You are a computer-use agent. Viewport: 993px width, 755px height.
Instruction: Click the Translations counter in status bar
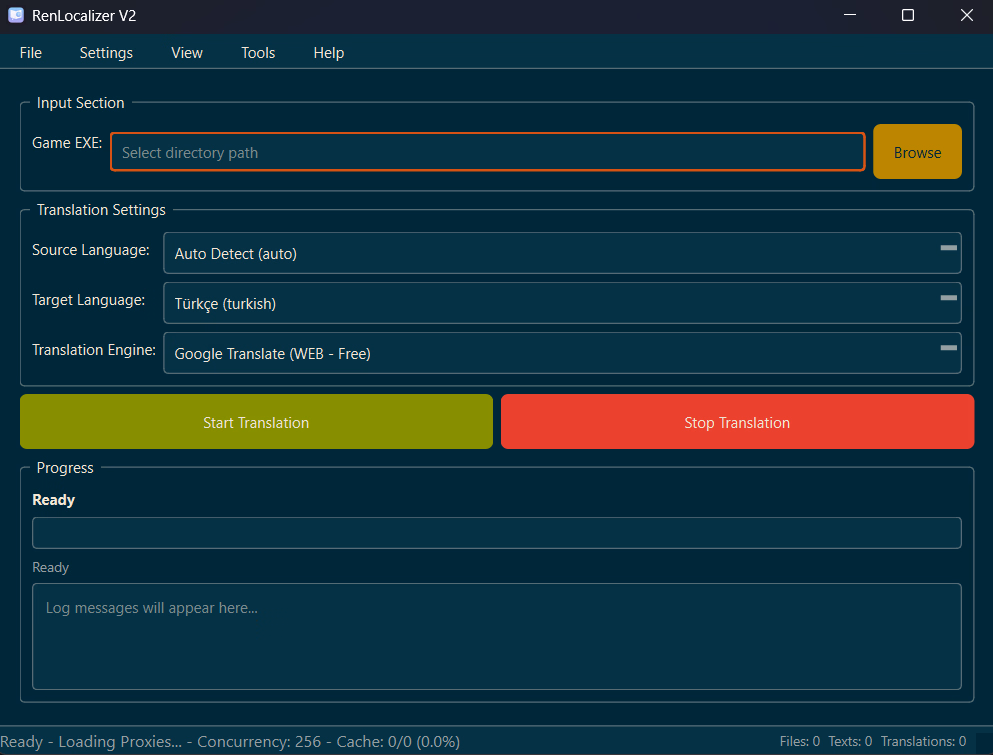[922, 742]
